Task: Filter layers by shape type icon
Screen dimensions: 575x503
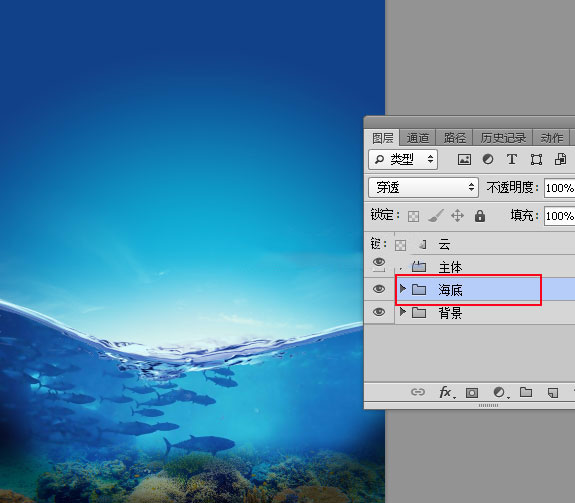Action: [536, 159]
